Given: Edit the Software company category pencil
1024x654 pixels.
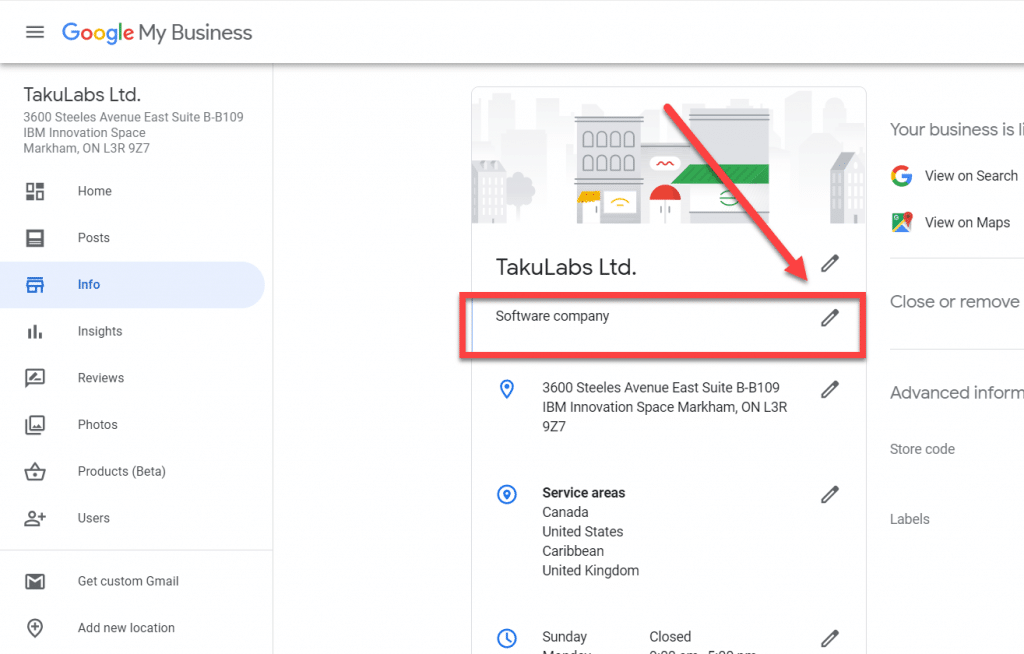Looking at the screenshot, I should tap(829, 318).
